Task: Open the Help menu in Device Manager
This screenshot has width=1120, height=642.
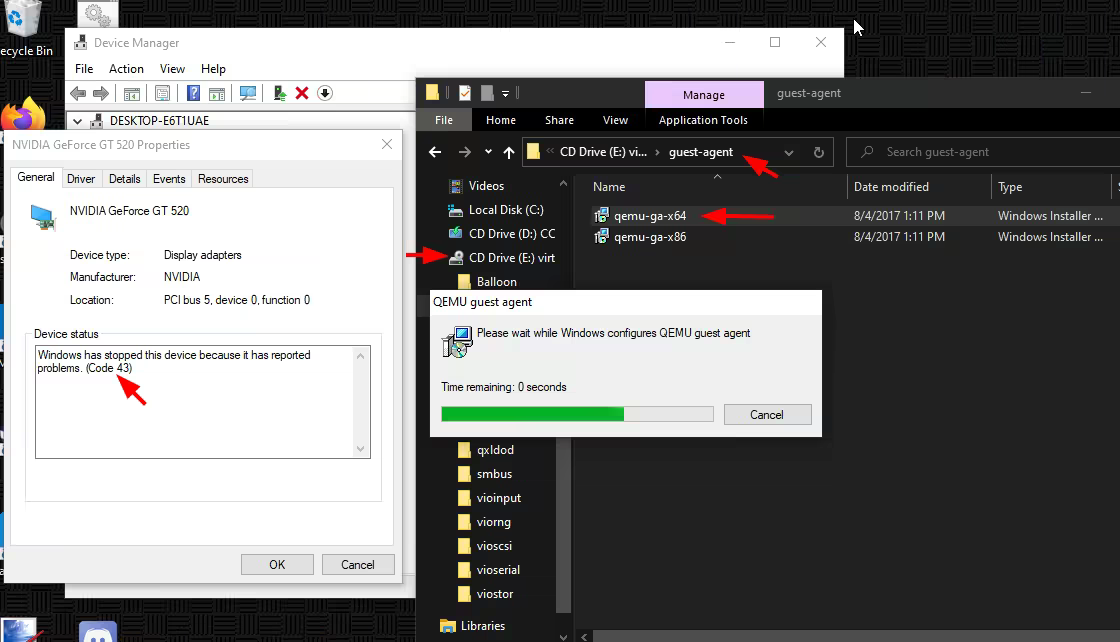Action: [x=213, y=69]
